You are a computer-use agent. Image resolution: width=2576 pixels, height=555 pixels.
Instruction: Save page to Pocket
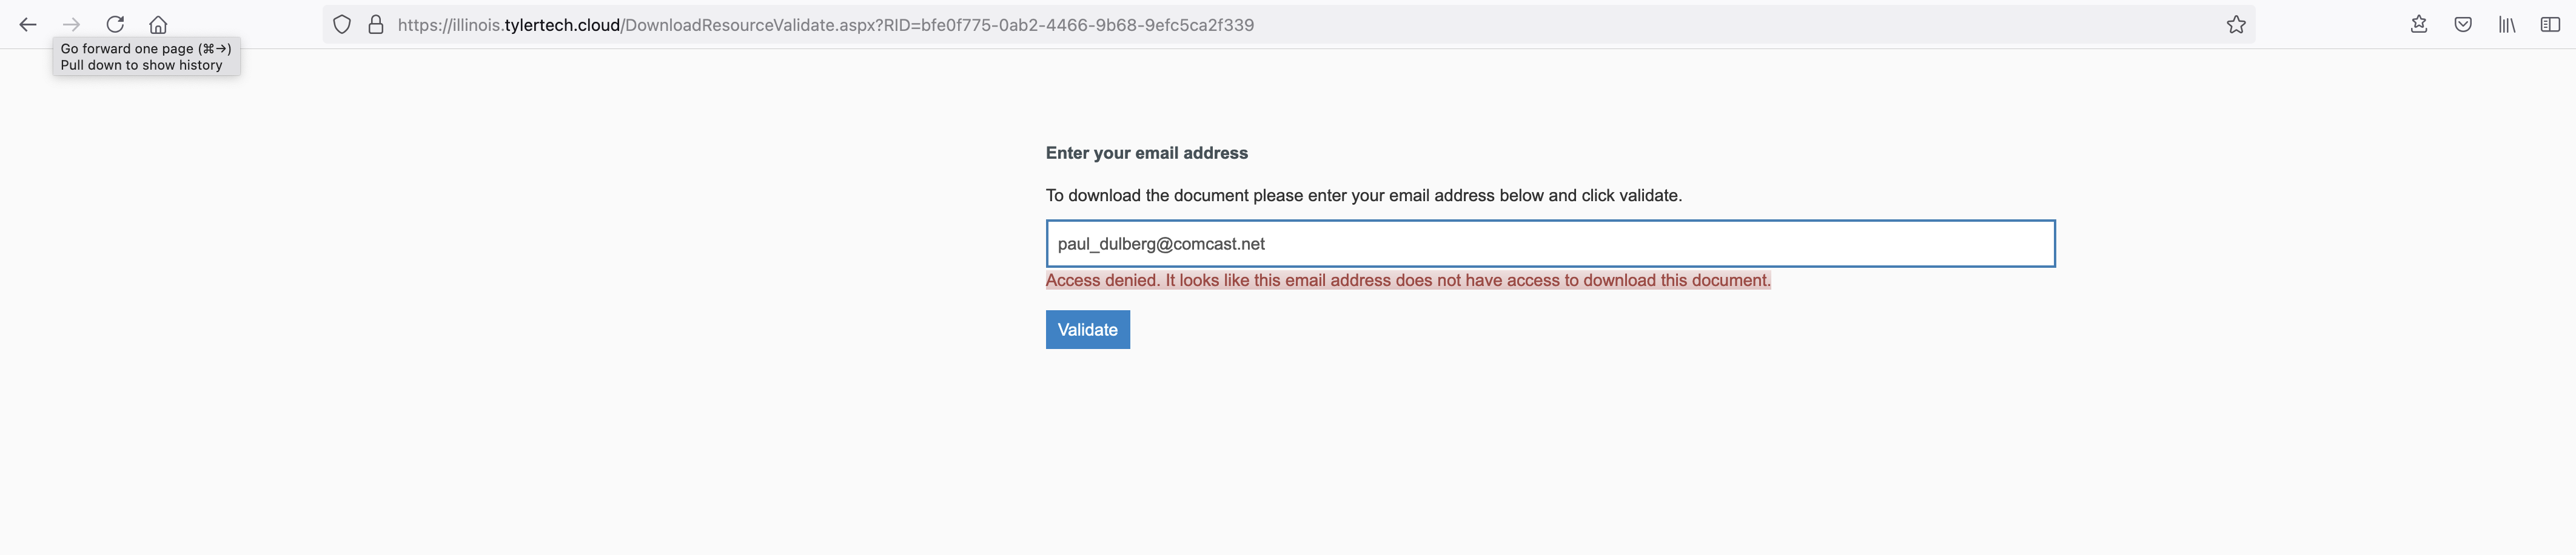click(2463, 25)
